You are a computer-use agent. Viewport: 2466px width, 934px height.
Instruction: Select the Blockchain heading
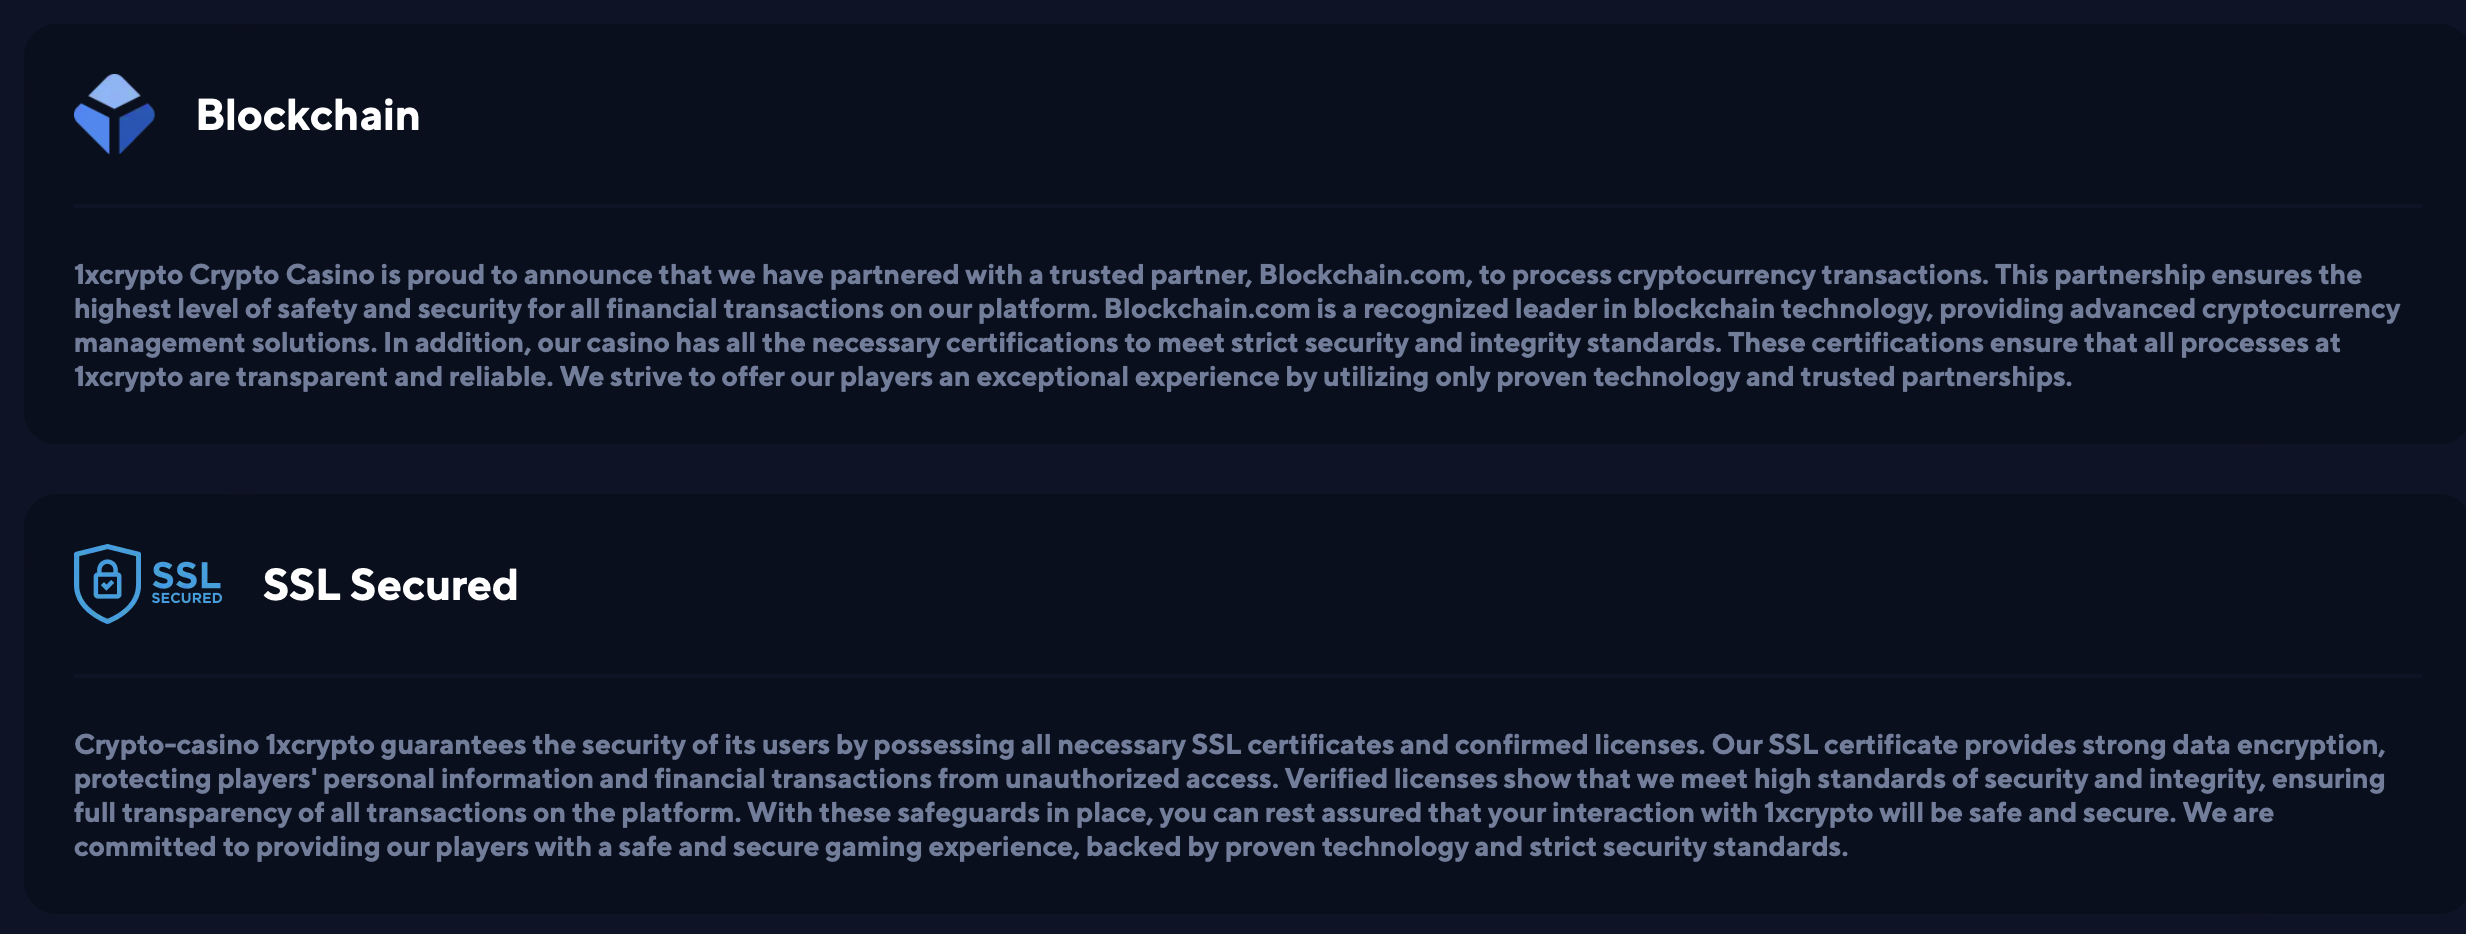point(308,115)
